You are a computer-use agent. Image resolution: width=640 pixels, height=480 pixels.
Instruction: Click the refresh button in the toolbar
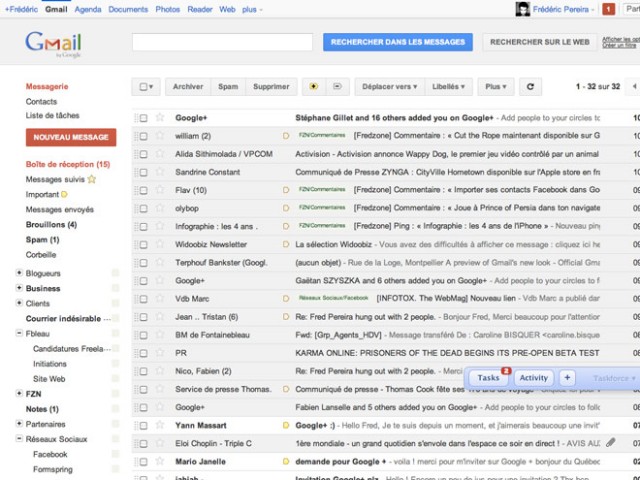pyautogui.click(x=530, y=87)
